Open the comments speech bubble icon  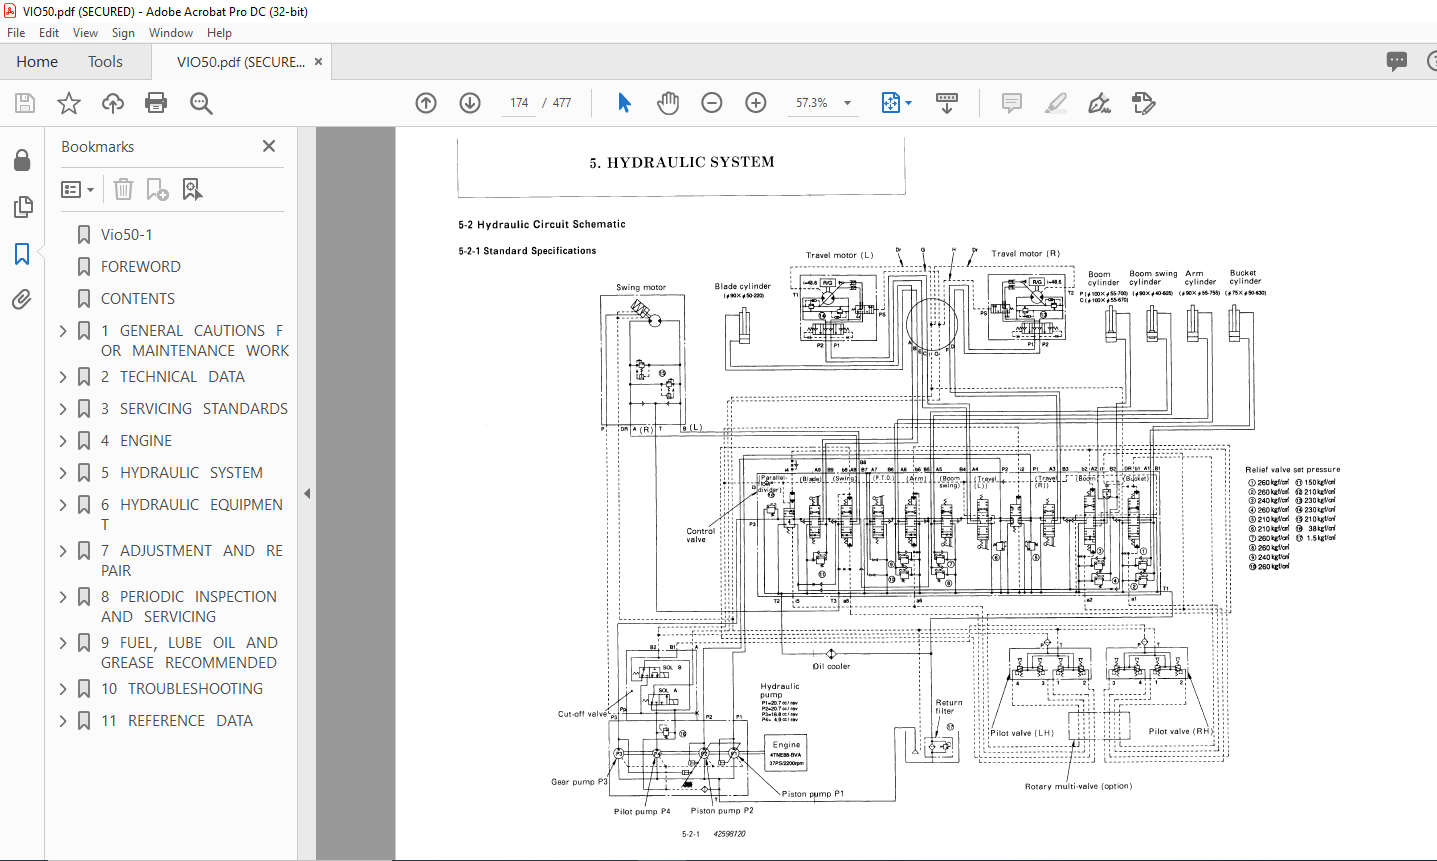(1397, 61)
